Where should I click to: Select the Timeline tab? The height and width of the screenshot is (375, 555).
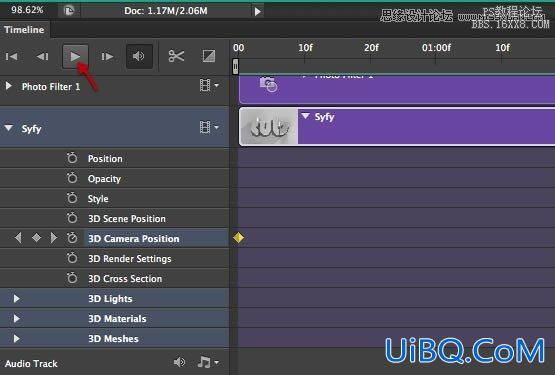pos(24,29)
